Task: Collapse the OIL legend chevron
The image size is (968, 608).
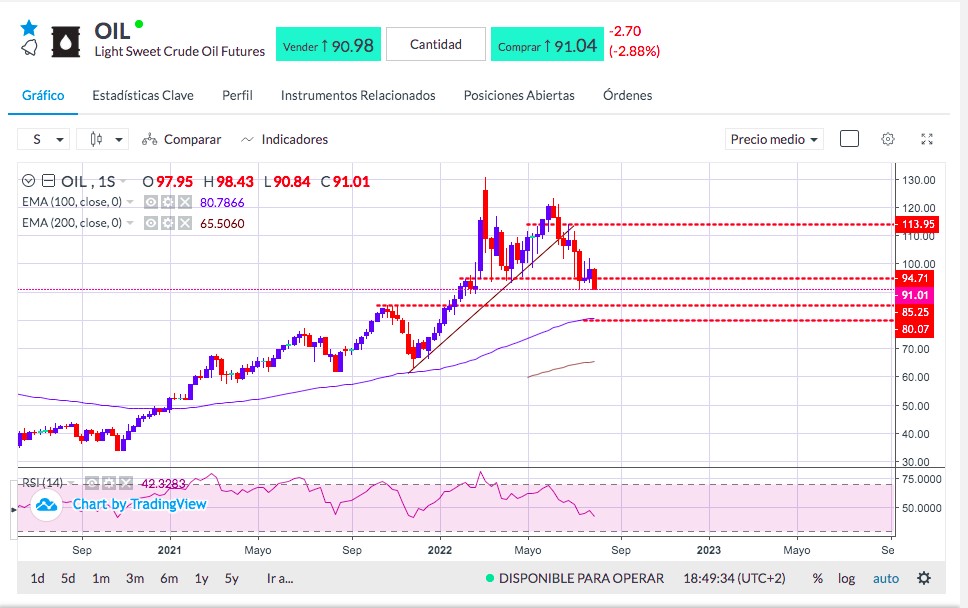Action: point(28,181)
